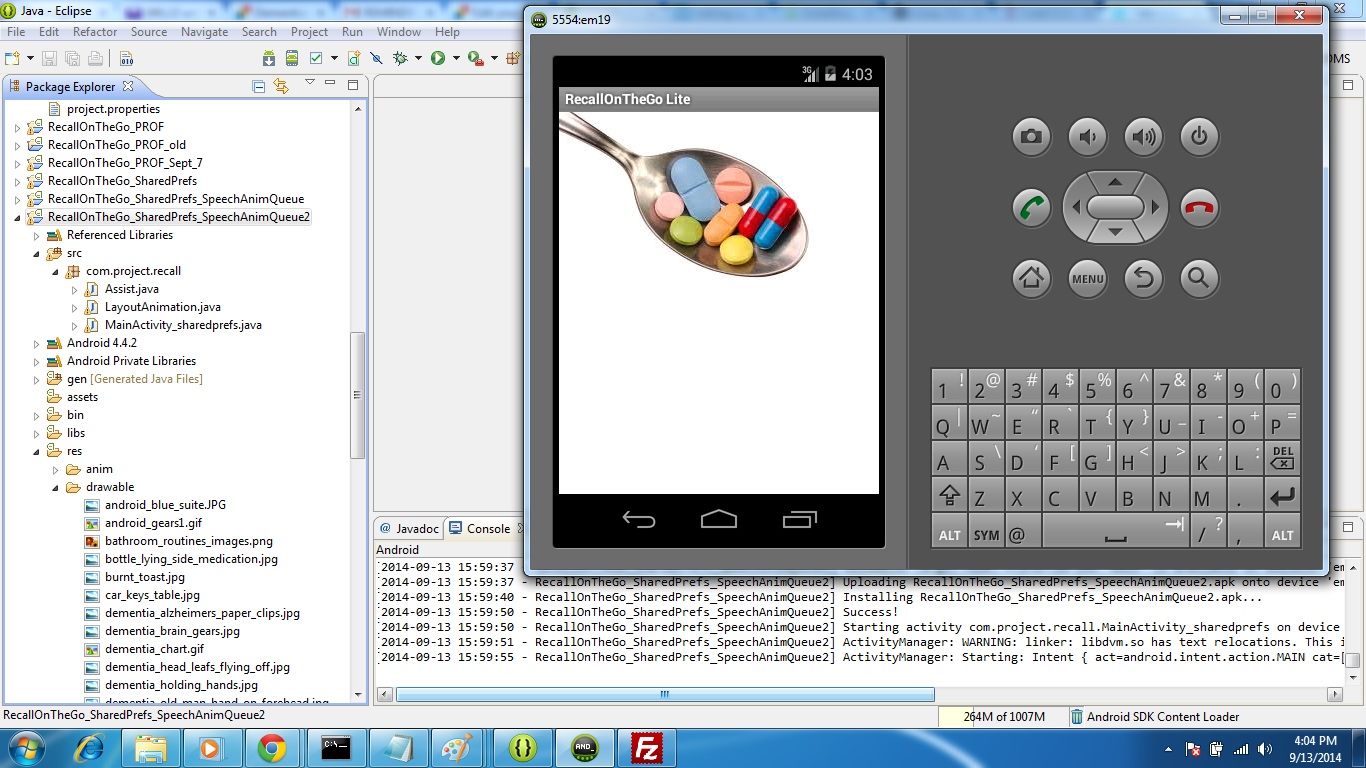Select burnt_toast.jpg in drawable folder
Image resolution: width=1366 pixels, height=768 pixels.
click(145, 577)
